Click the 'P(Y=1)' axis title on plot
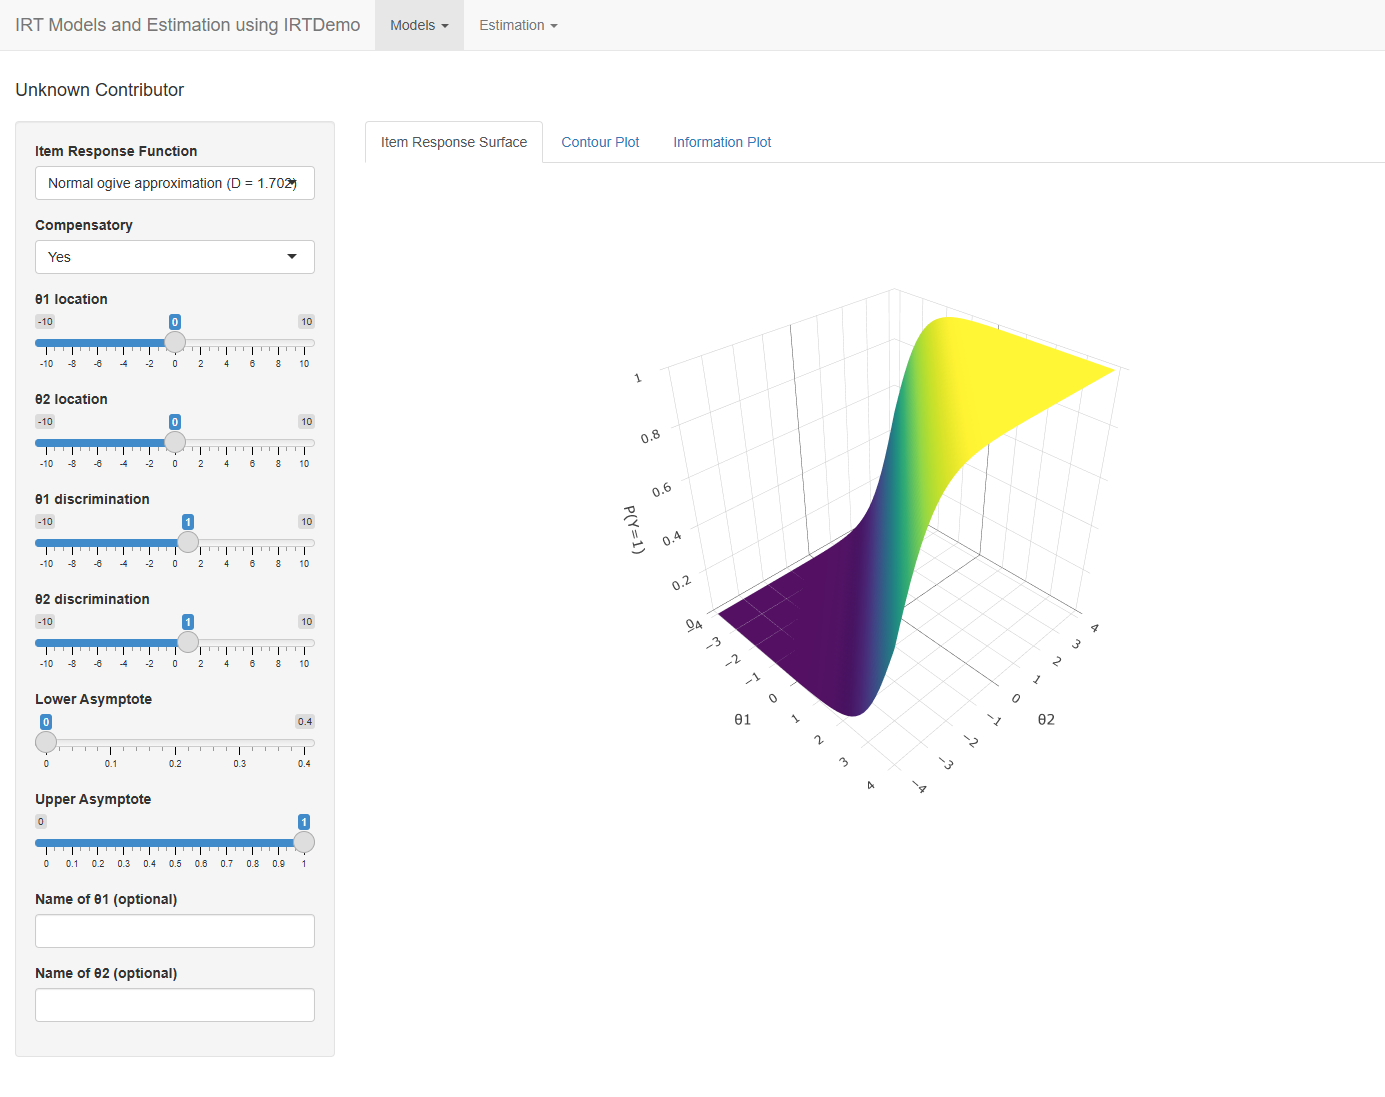This screenshot has height=1097, width=1385. click(x=634, y=530)
